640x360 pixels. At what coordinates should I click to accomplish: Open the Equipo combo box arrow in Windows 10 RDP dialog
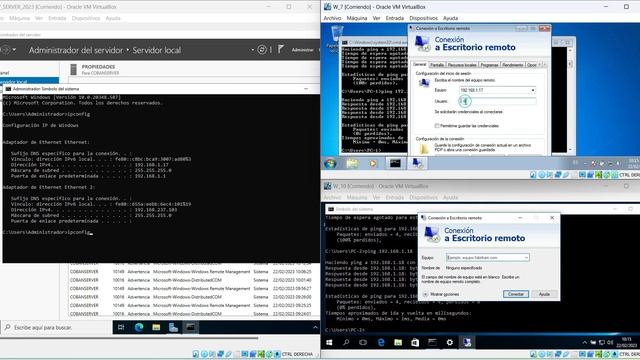[526, 258]
